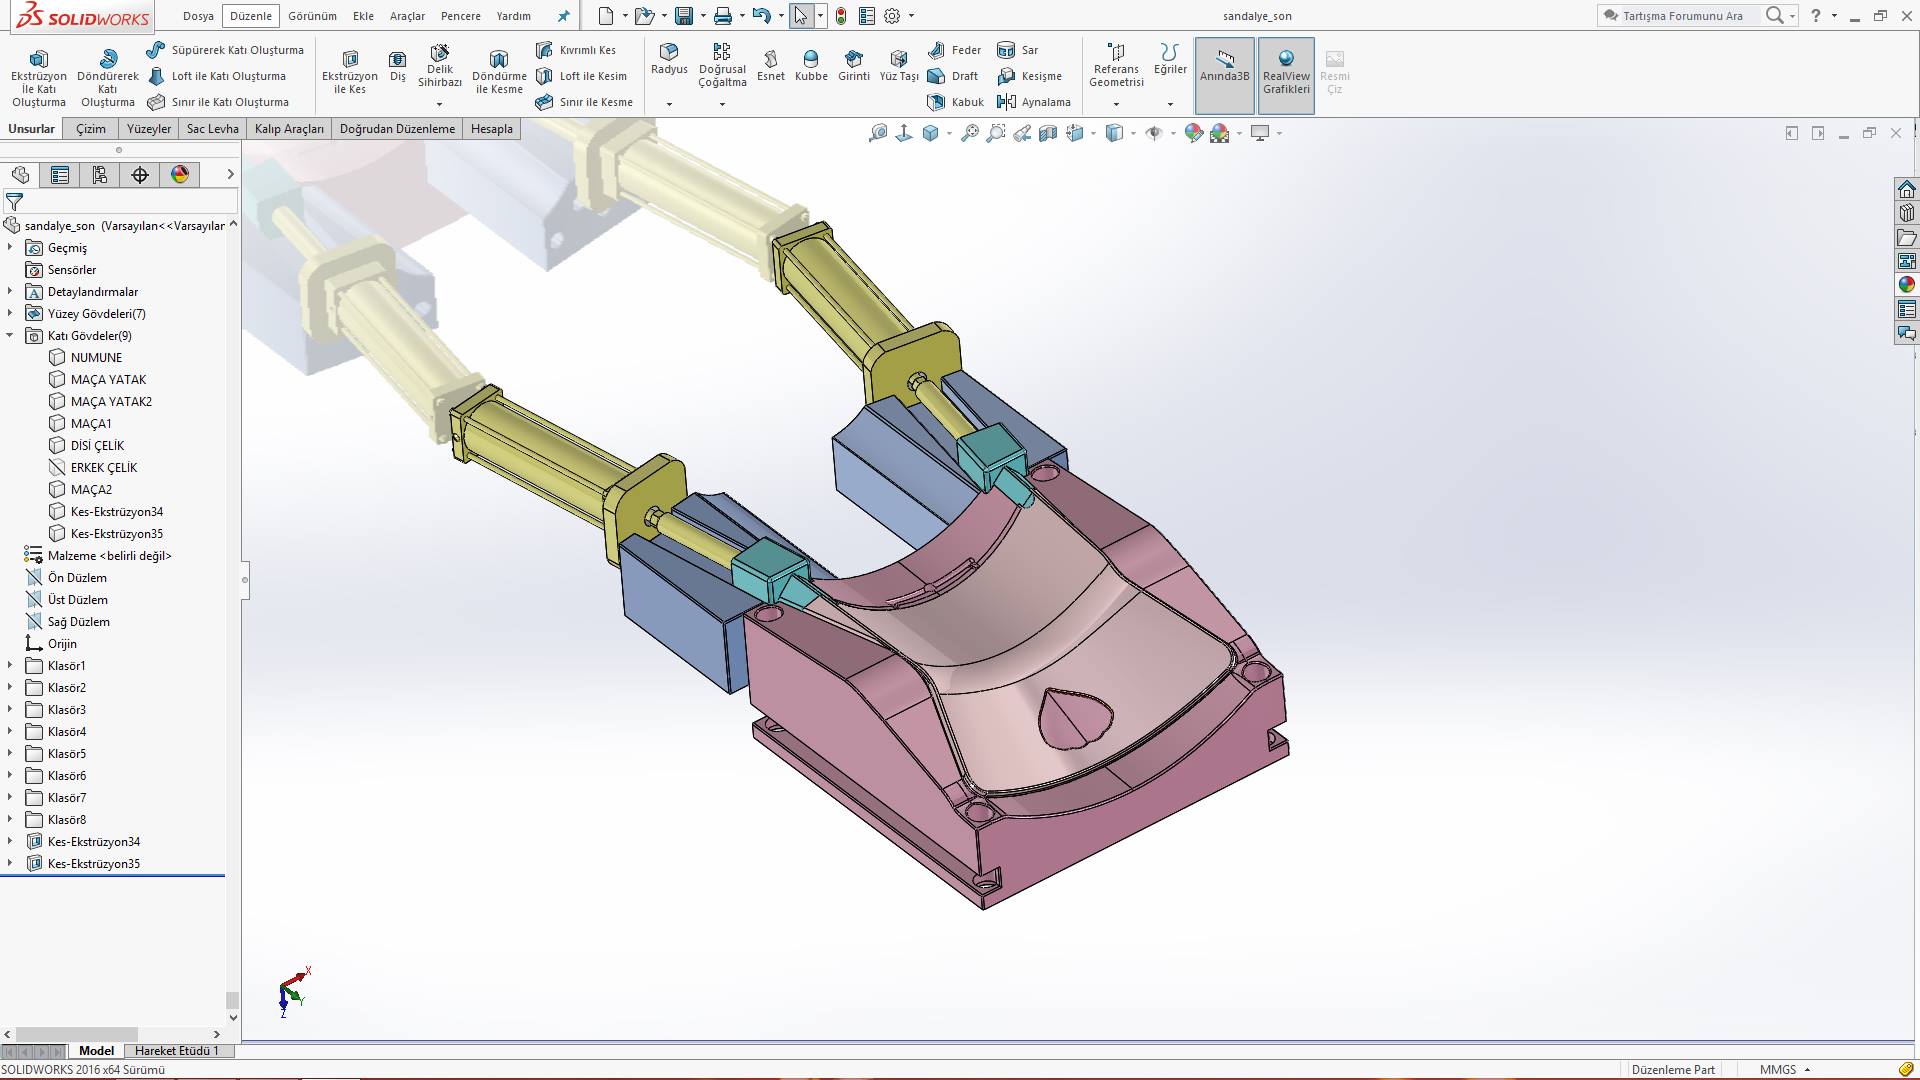Open the PropertyManager tab icon
Screen dimensions: 1920x1080
point(60,175)
